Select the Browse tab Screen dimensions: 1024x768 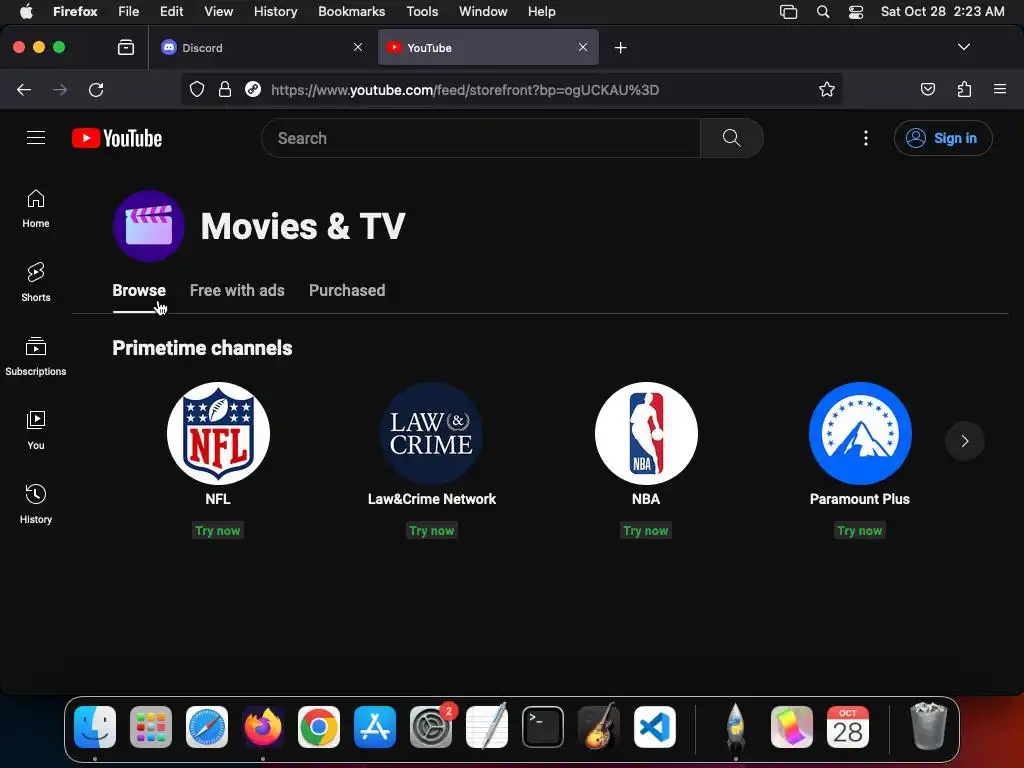coord(139,291)
